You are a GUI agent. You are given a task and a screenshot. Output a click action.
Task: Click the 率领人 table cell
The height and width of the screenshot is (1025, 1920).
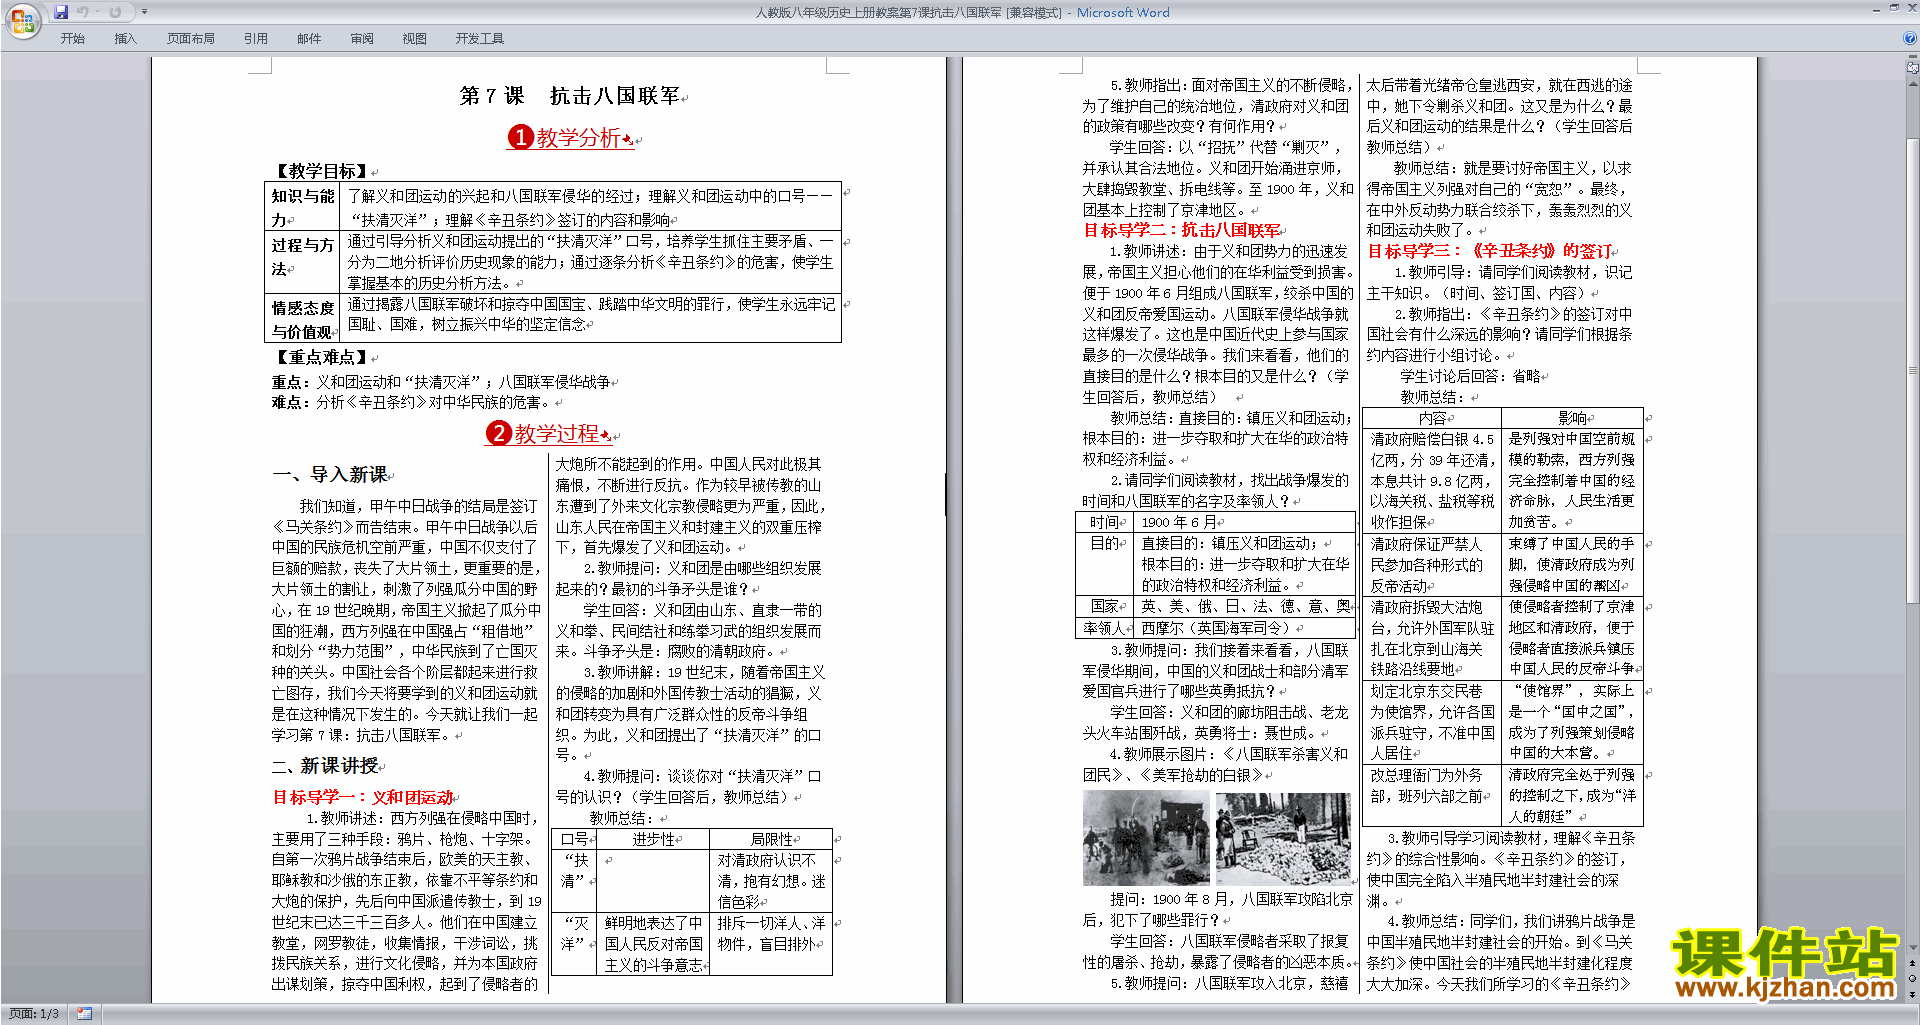click(x=1104, y=628)
